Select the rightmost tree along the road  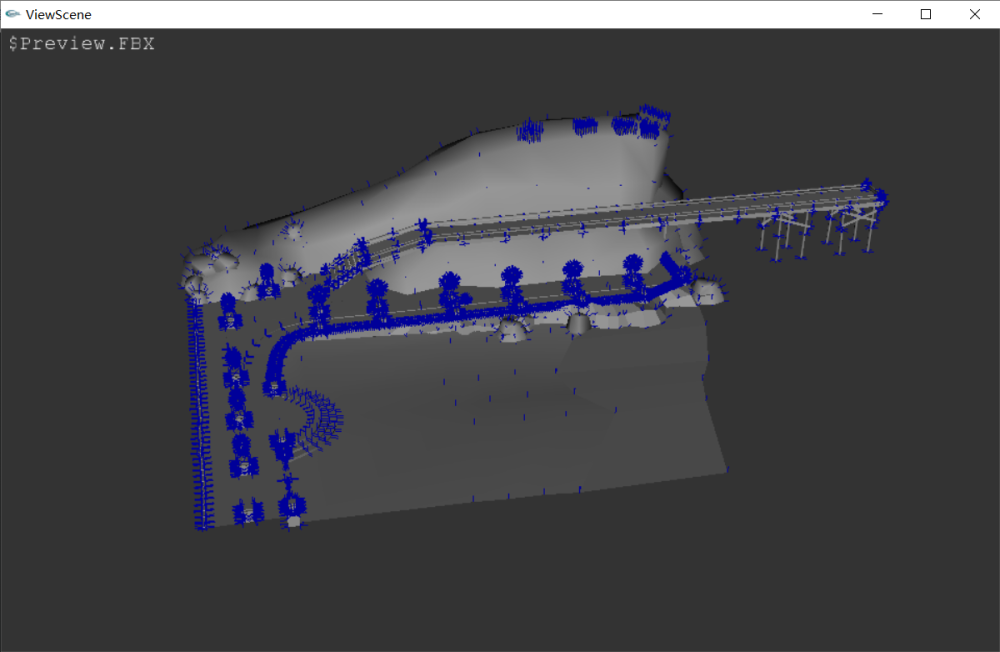pos(633,270)
